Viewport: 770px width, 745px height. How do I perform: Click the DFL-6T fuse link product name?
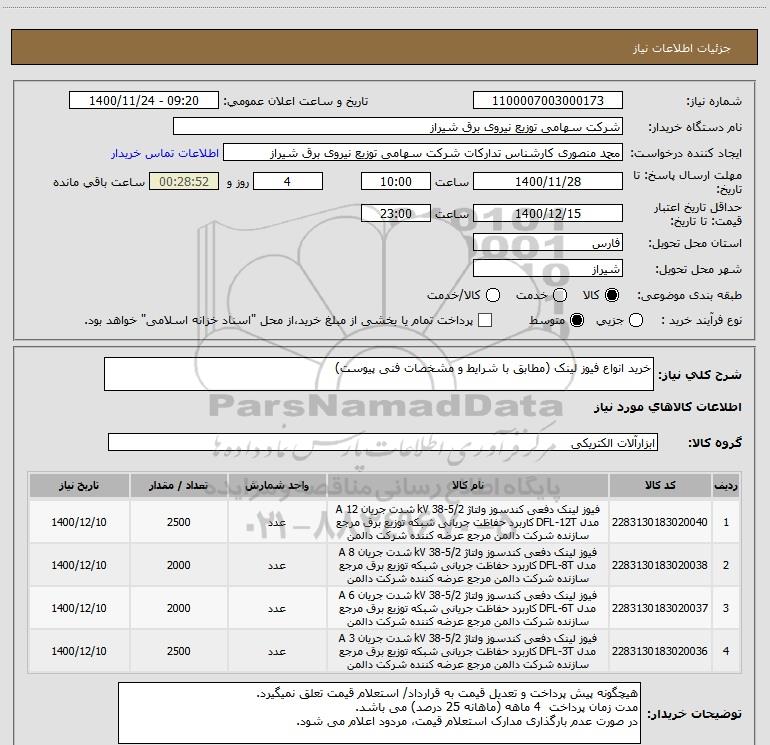[x=468, y=608]
